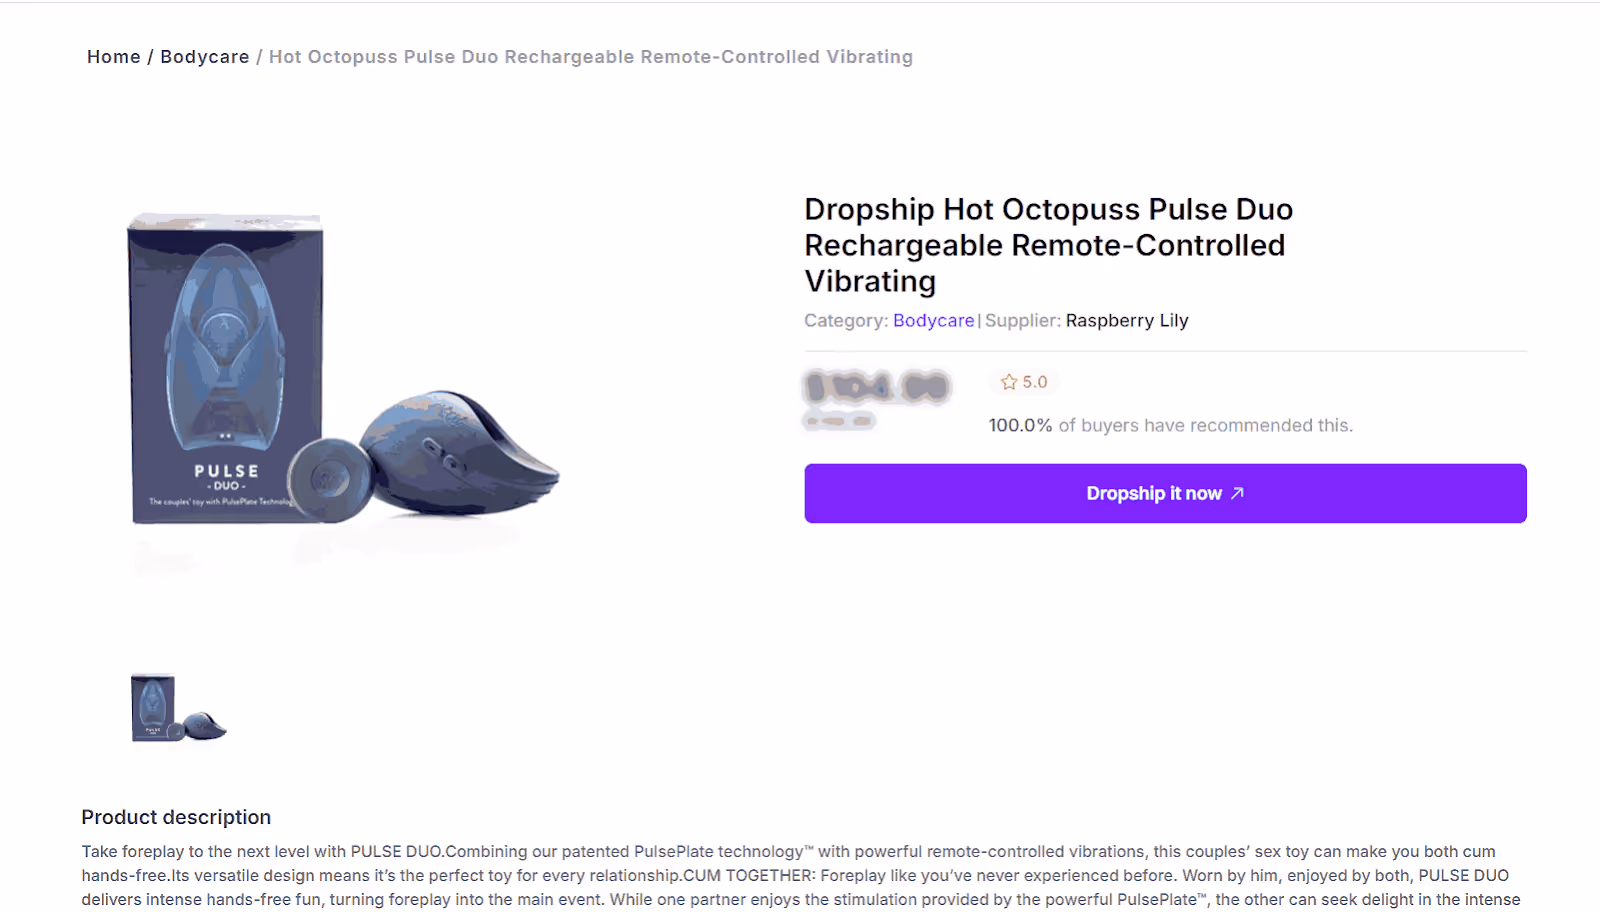Click the arrow icon inside the Dropship button
This screenshot has height=912, width=1600.
pos(1239,493)
